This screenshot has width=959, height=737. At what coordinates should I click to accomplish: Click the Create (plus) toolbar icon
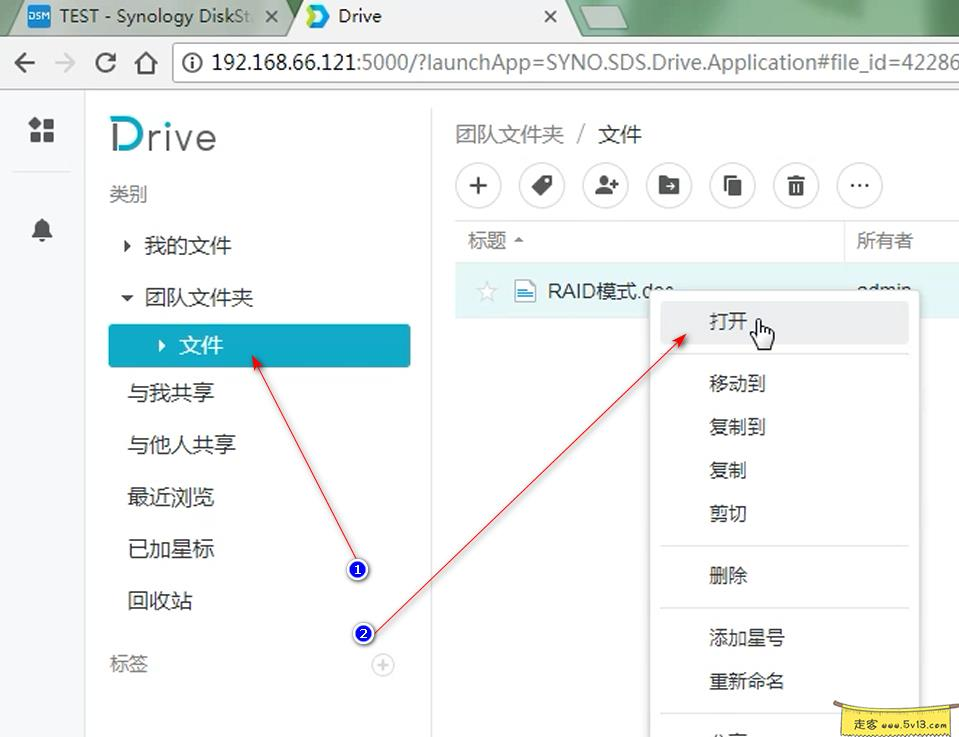pos(478,186)
